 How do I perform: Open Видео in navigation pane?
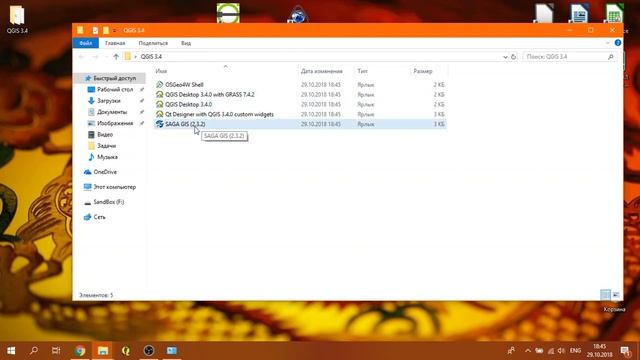105,134
